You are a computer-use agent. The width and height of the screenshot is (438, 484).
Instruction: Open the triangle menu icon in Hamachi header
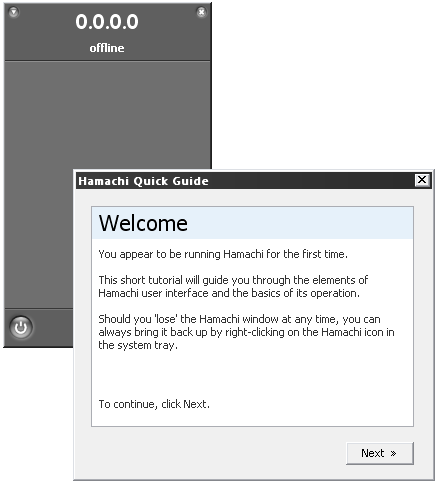14,12
